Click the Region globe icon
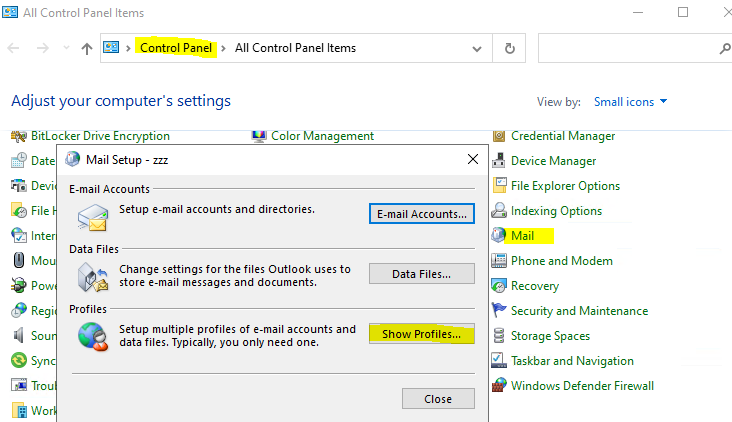The height and width of the screenshot is (422, 732). tap(19, 310)
